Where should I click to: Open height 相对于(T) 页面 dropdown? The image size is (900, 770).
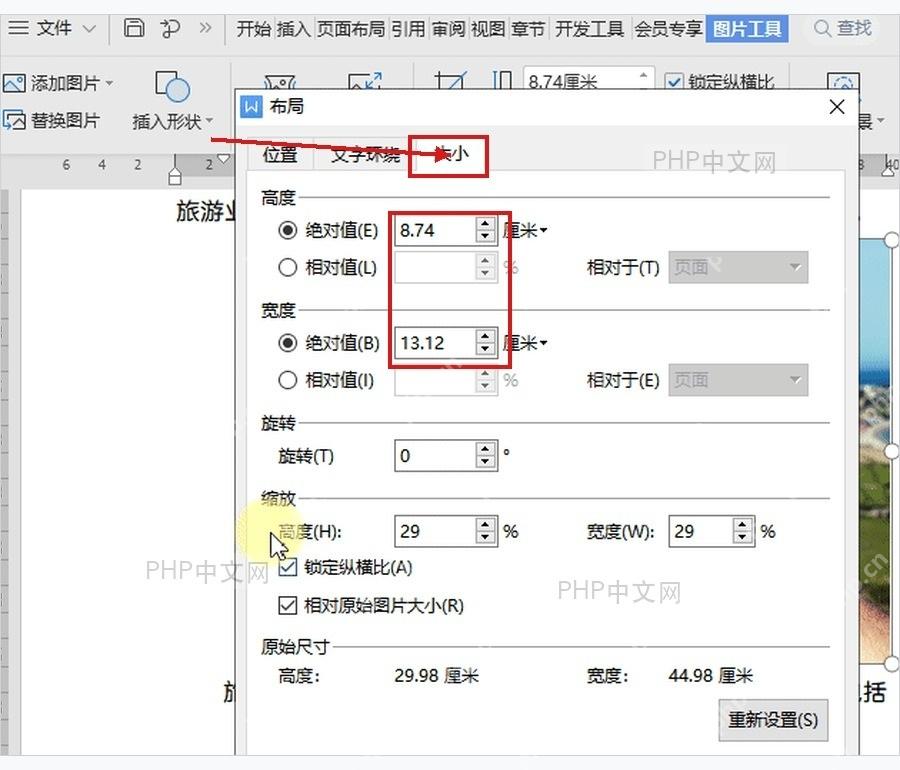(x=738, y=267)
